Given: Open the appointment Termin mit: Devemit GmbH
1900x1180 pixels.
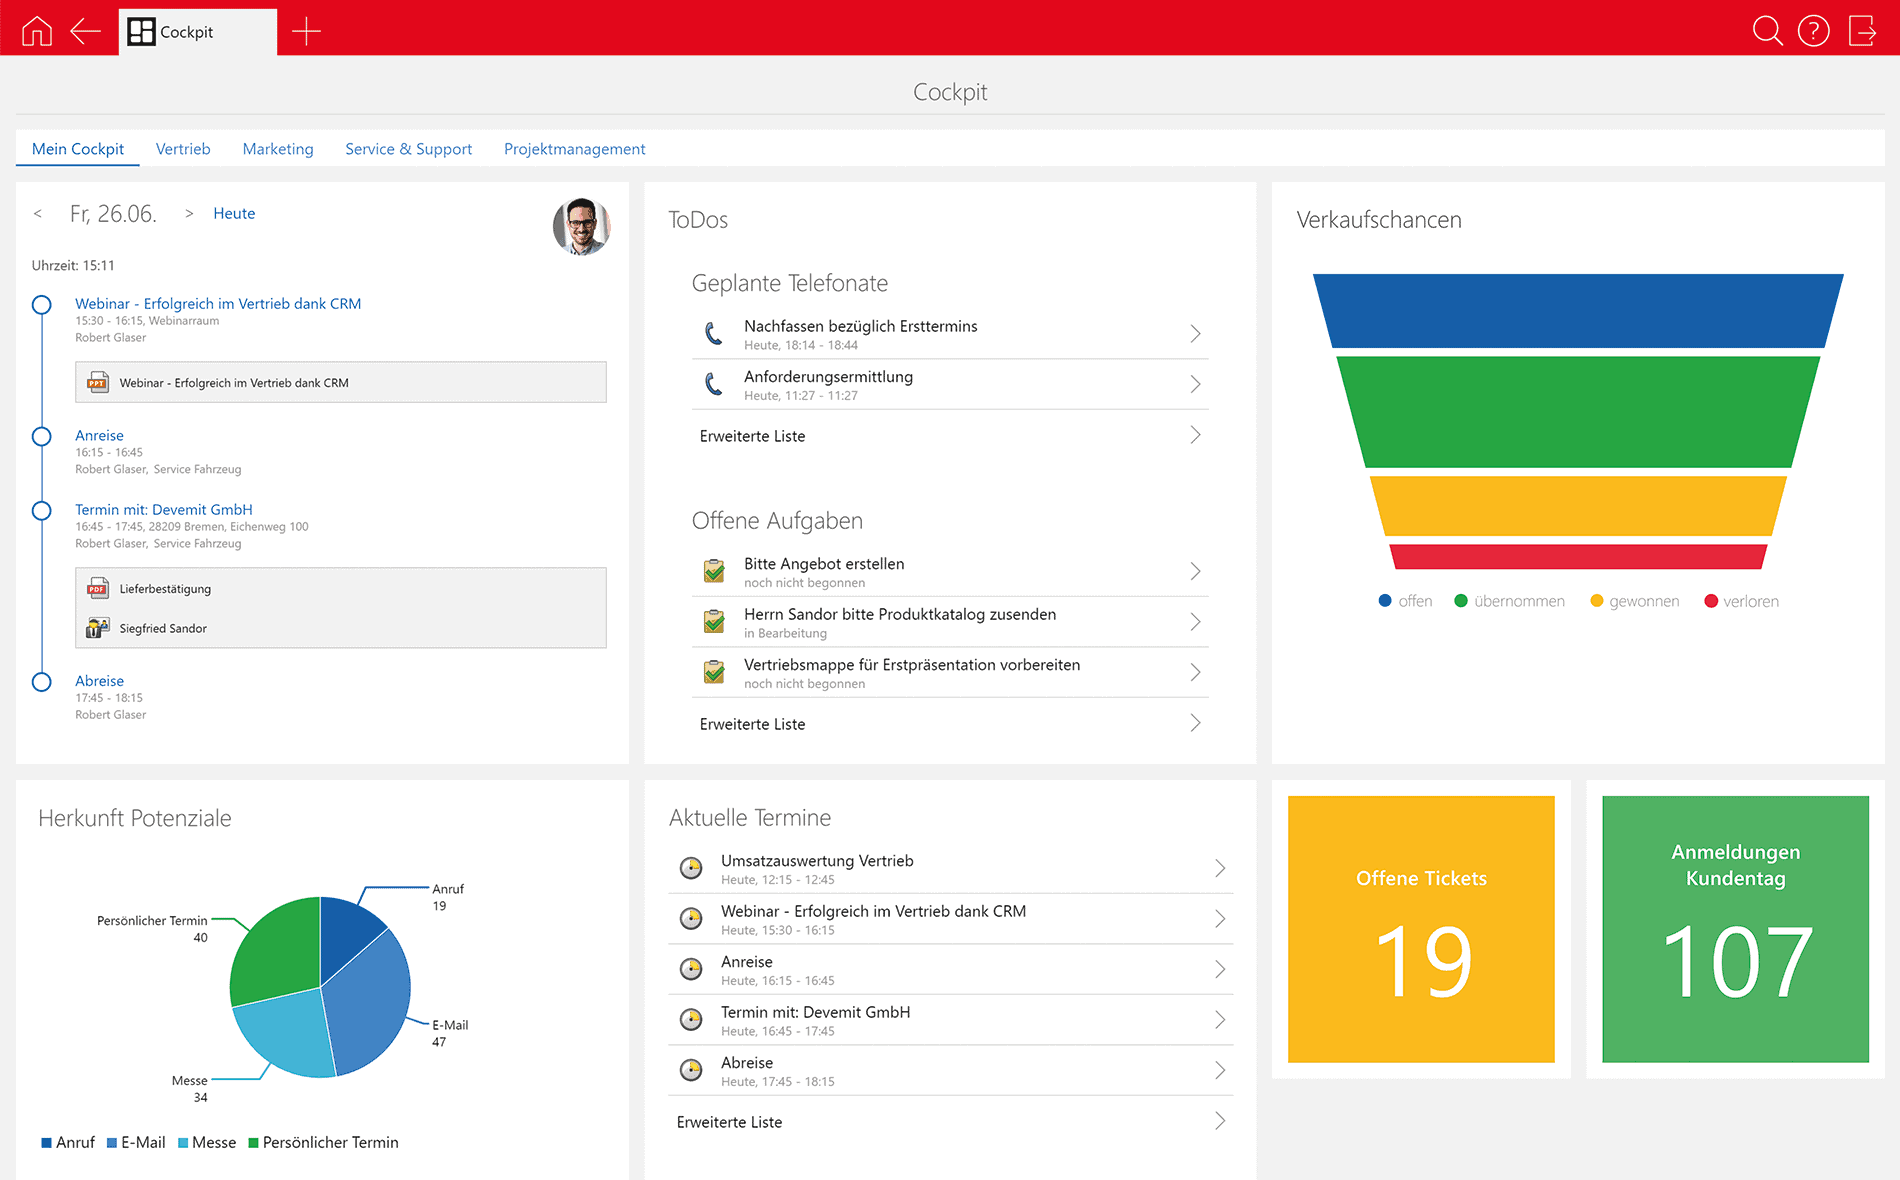Looking at the screenshot, I should [x=163, y=509].
